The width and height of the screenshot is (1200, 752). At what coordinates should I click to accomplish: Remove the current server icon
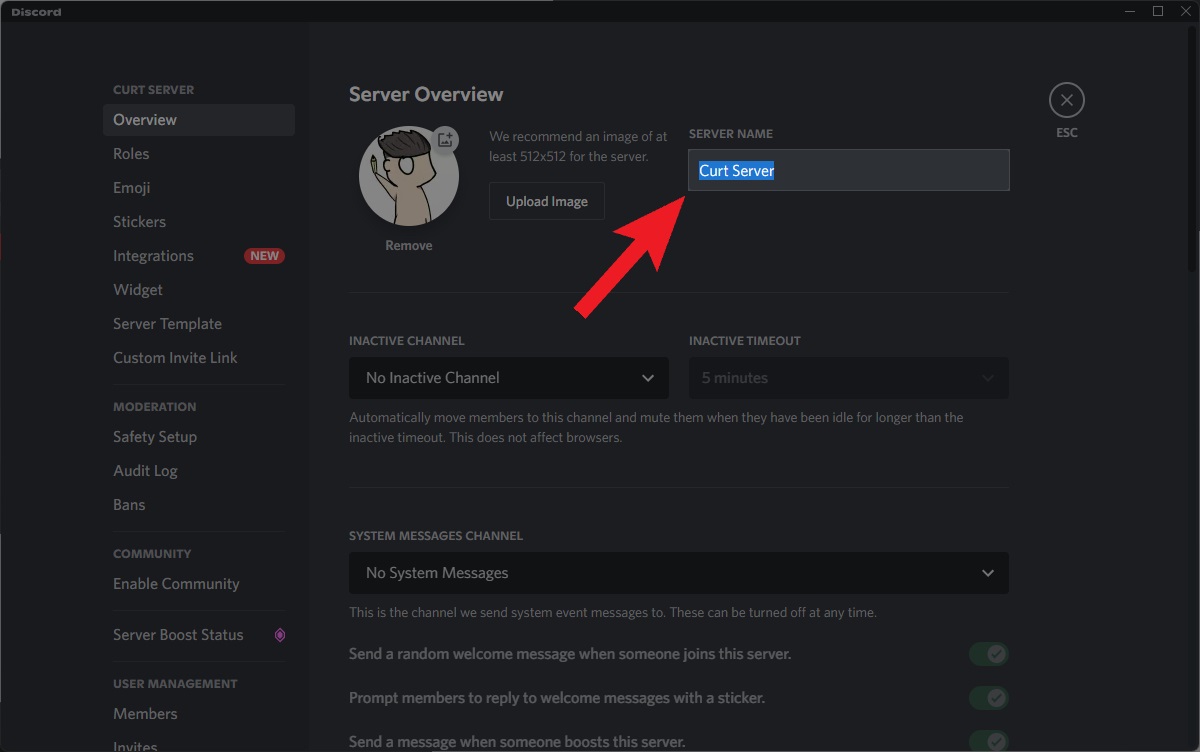tap(409, 244)
